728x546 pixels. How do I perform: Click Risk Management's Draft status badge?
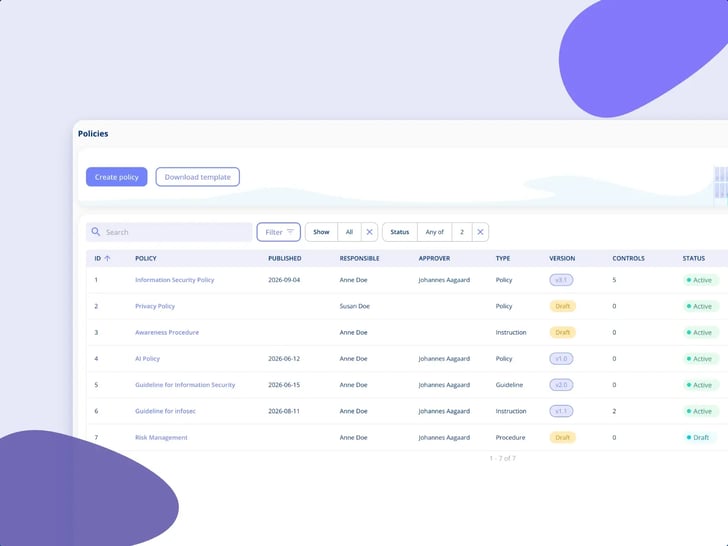(x=699, y=437)
